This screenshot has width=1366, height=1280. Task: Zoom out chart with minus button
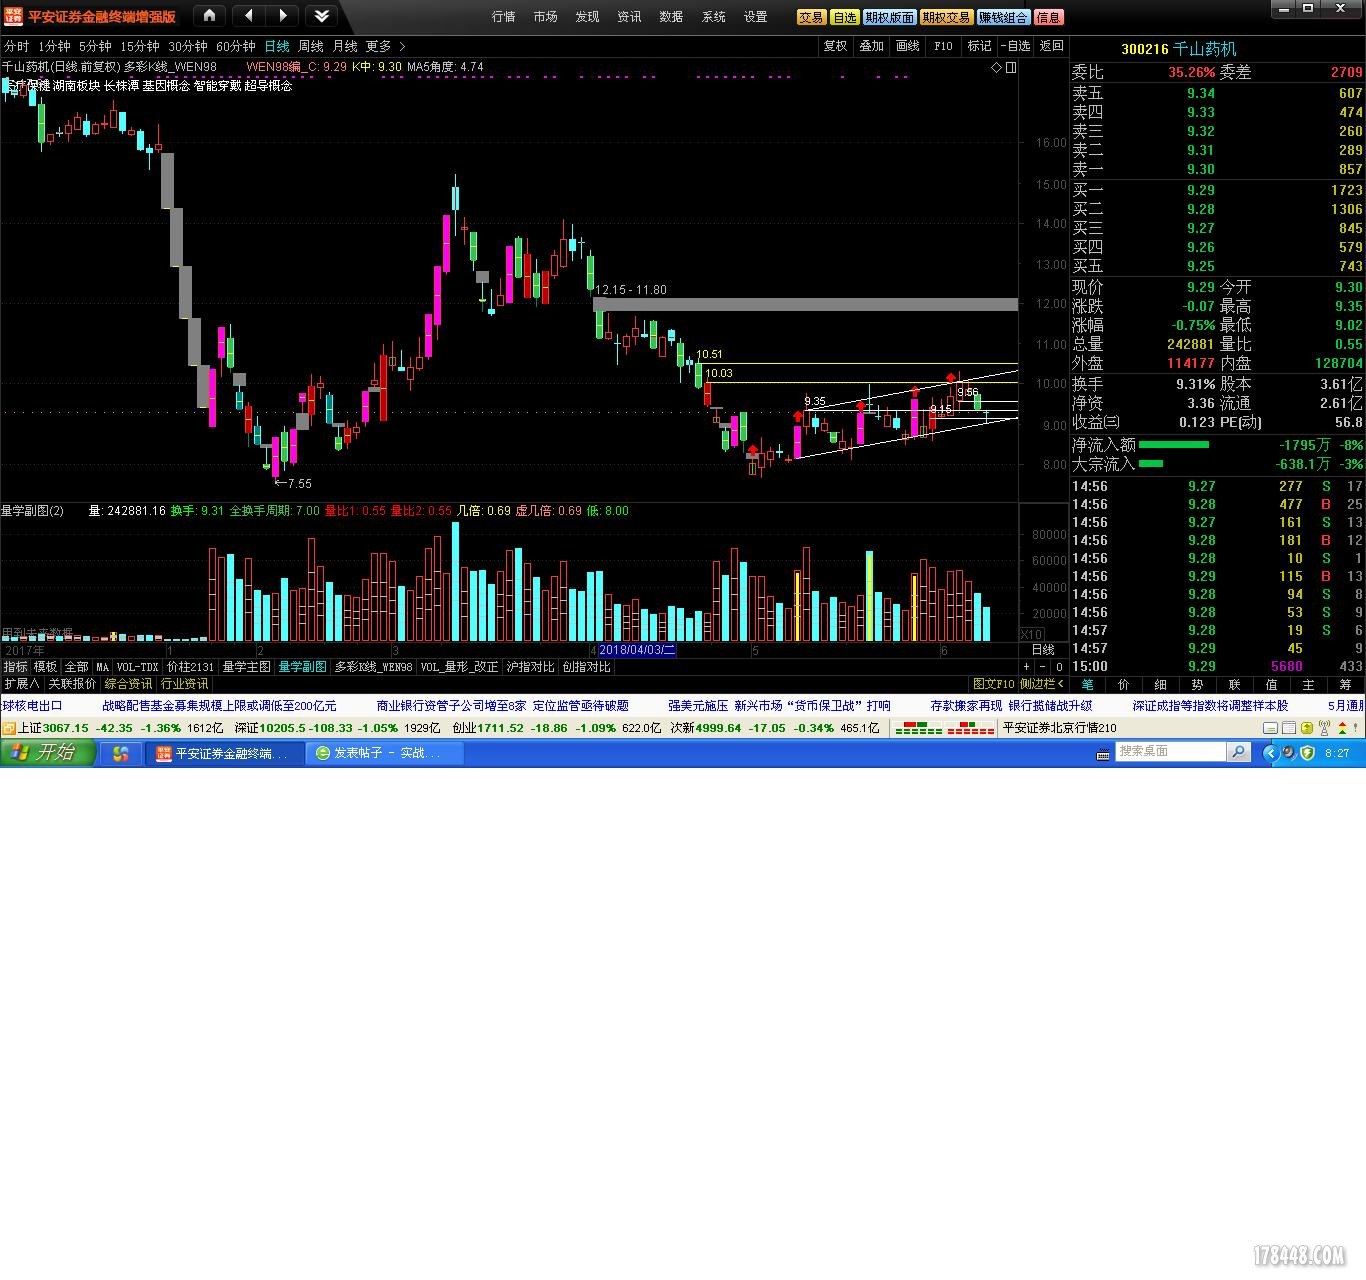click(x=1042, y=667)
